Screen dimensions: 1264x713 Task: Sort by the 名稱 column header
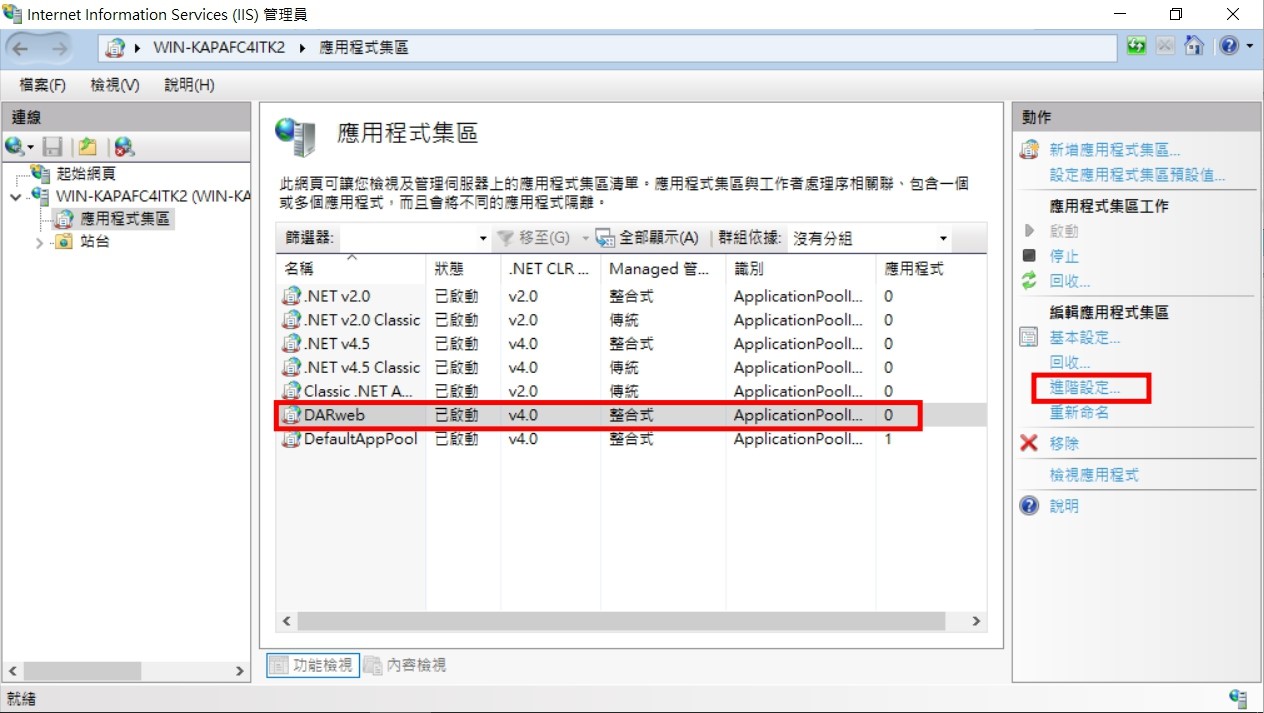click(x=351, y=268)
